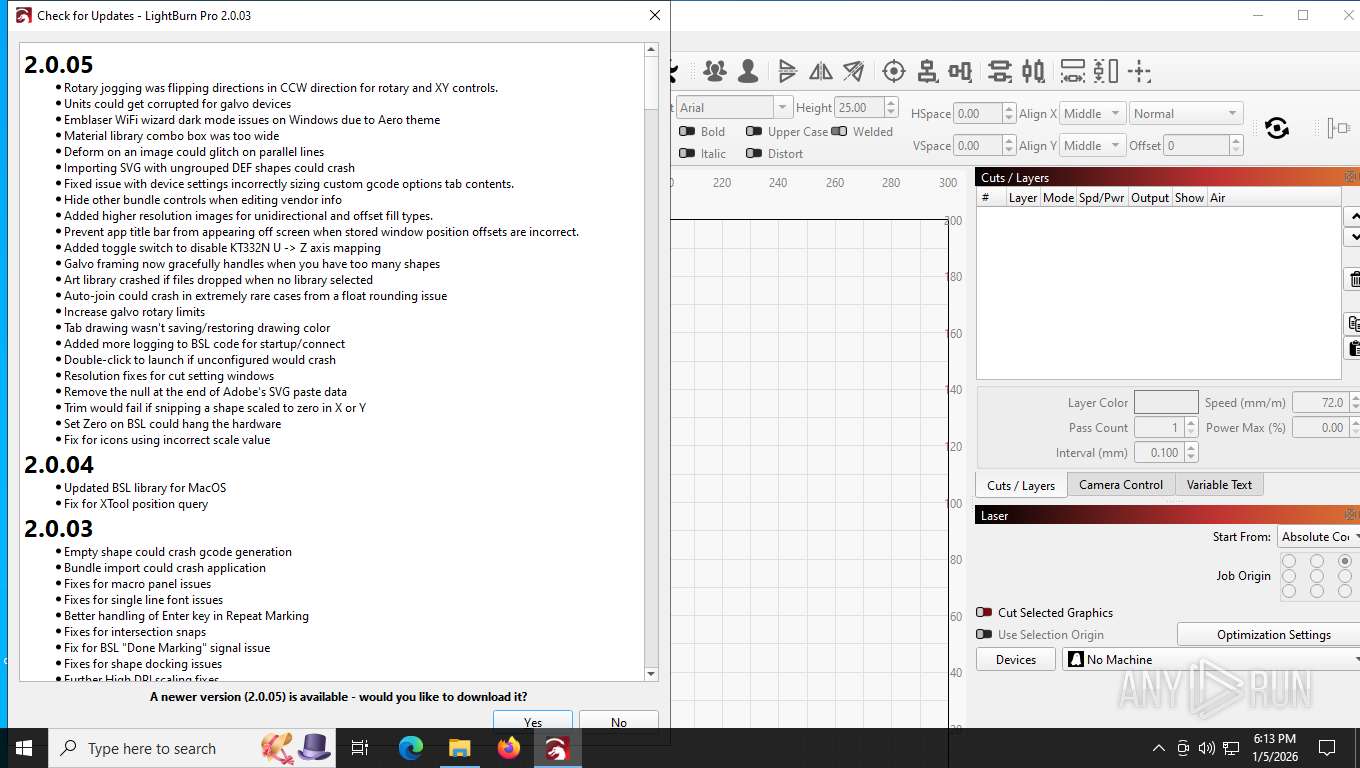Click the Move to Page Center icon
Viewport: 1360px width, 768px height.
[1139, 71]
